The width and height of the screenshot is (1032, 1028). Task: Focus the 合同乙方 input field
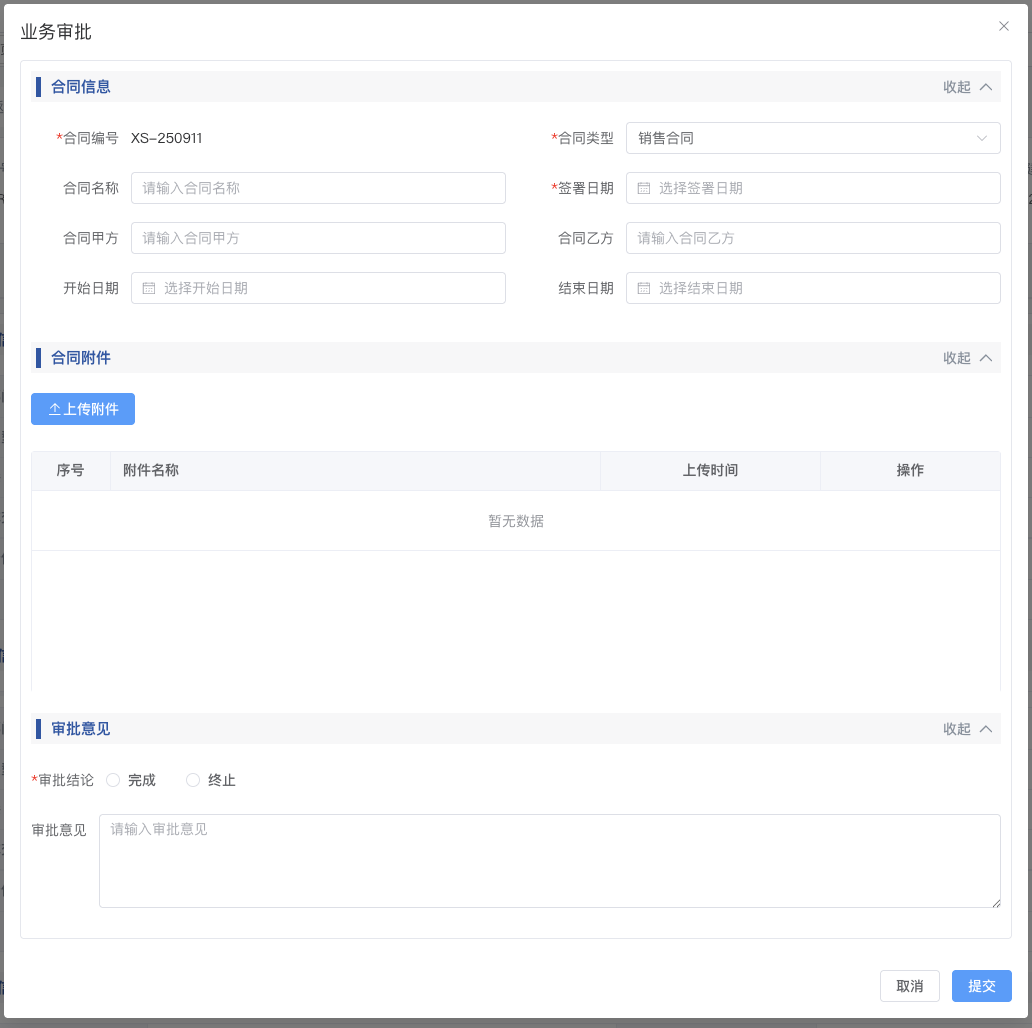[812, 238]
